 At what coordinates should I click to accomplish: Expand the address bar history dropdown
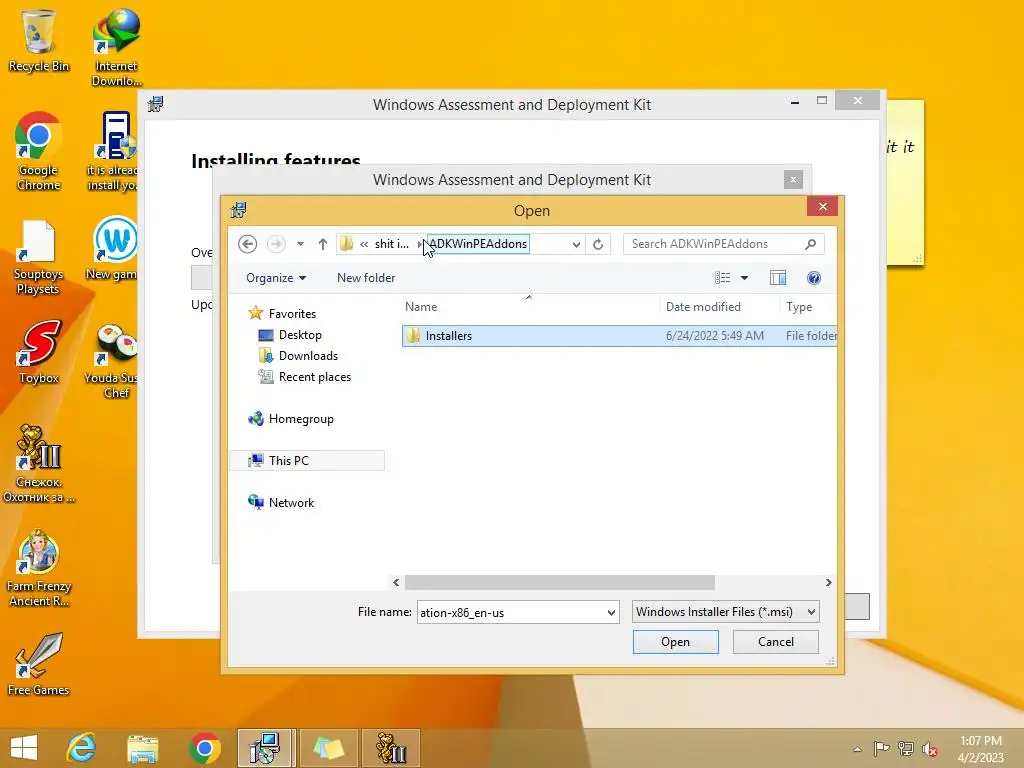click(576, 244)
